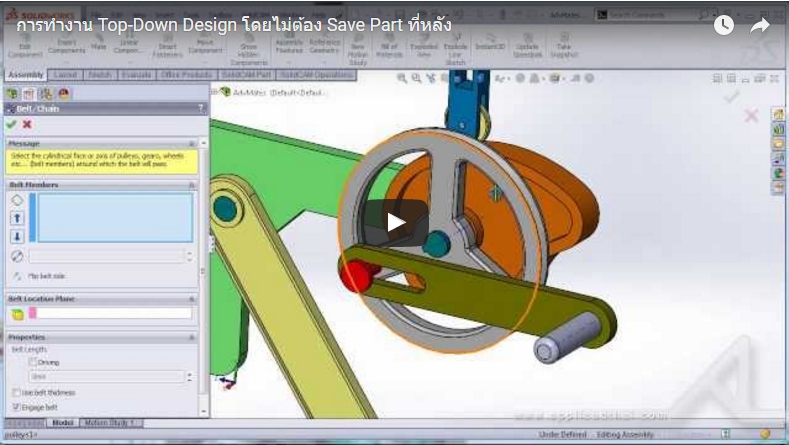This screenshot has width=789, height=445.
Task: Cancel Belt/Chain with the red X
Action: [x=27, y=124]
